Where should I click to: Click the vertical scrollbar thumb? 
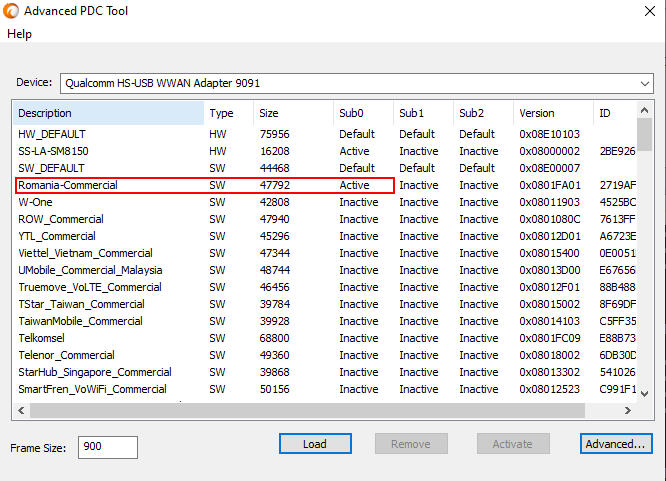pyautogui.click(x=644, y=134)
